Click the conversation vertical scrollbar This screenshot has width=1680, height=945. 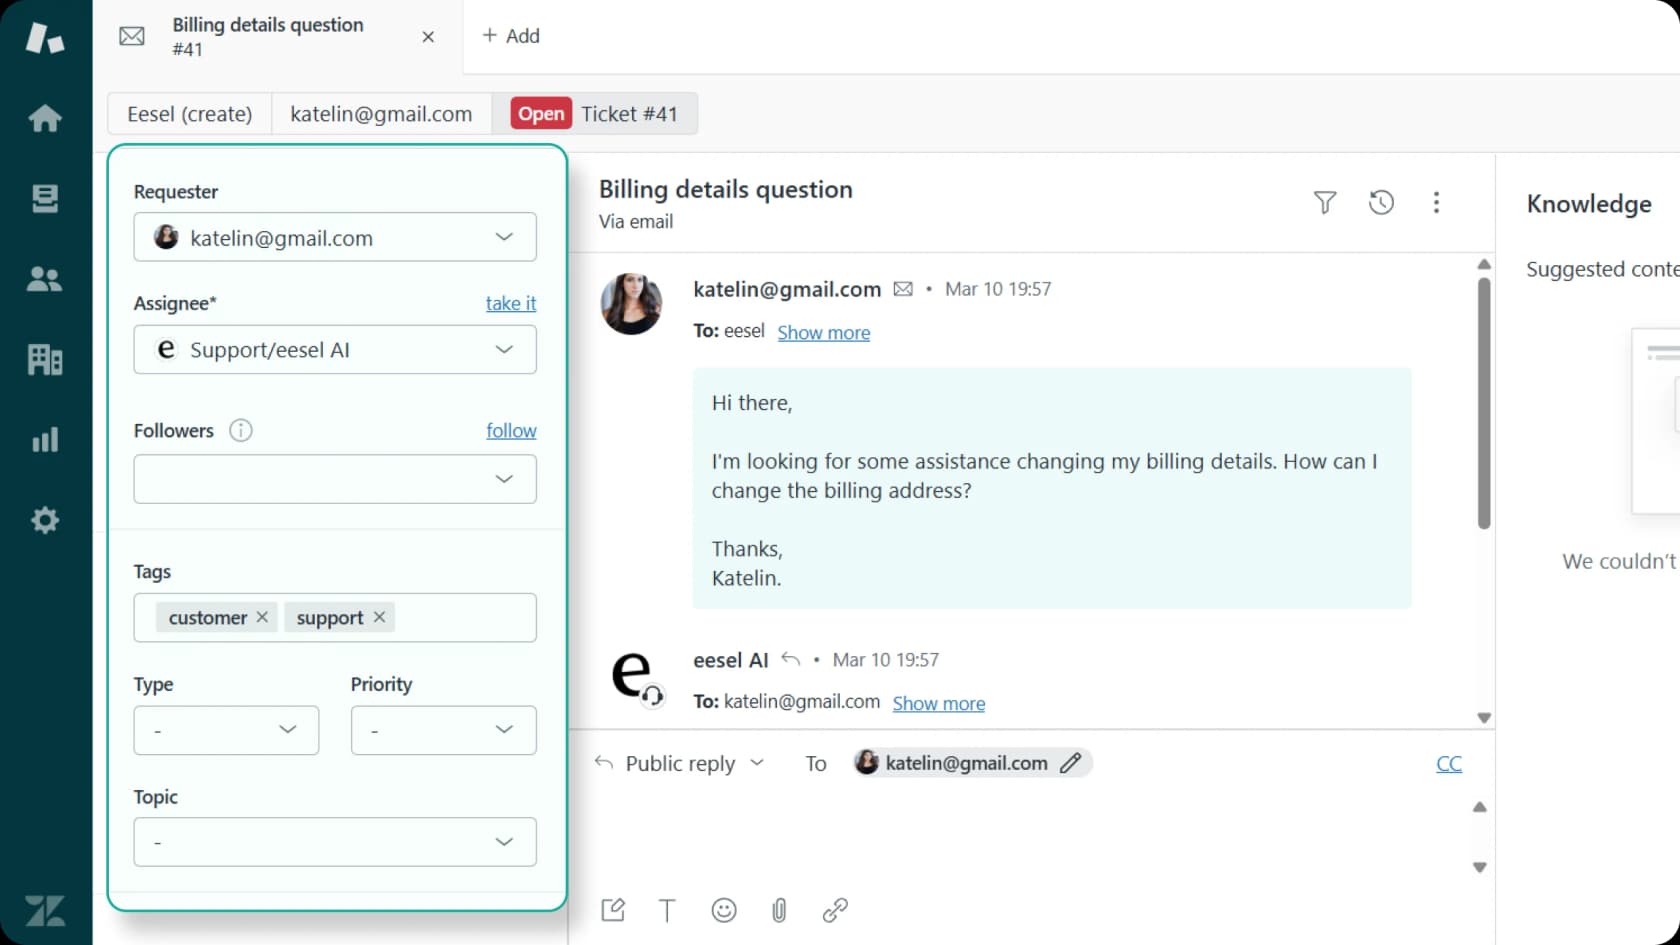click(1484, 402)
